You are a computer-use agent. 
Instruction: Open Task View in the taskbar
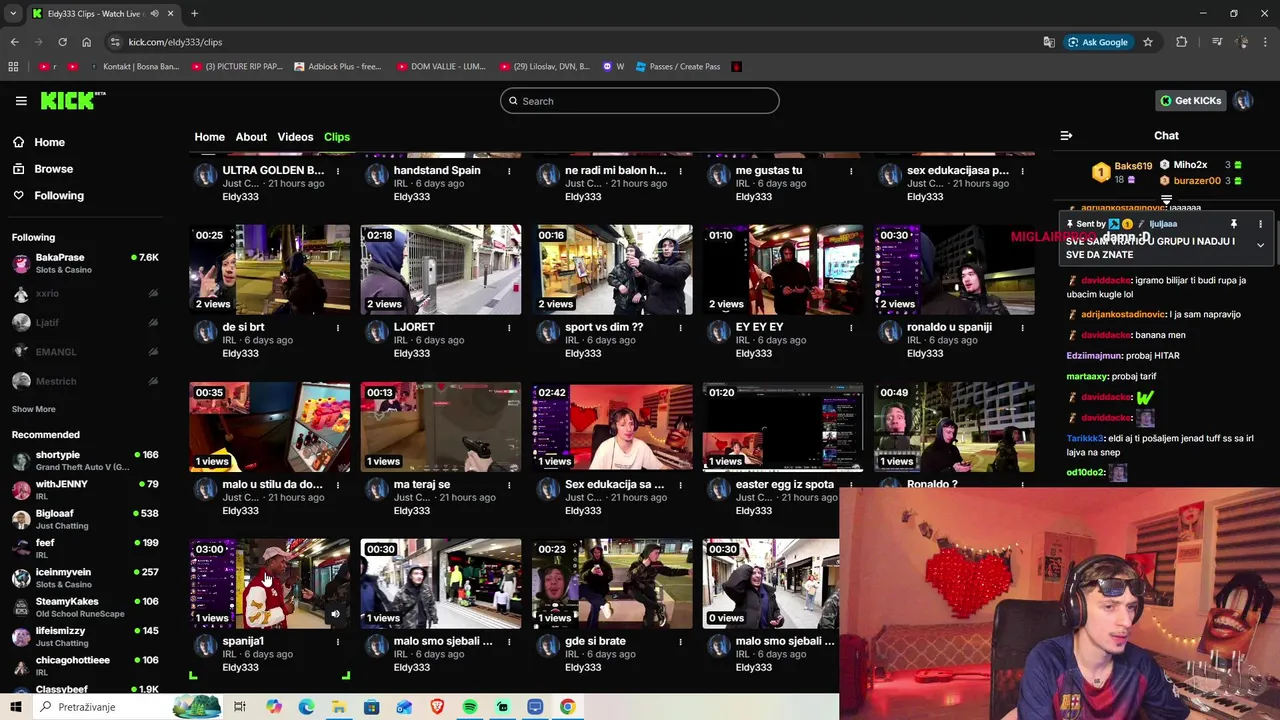point(240,707)
